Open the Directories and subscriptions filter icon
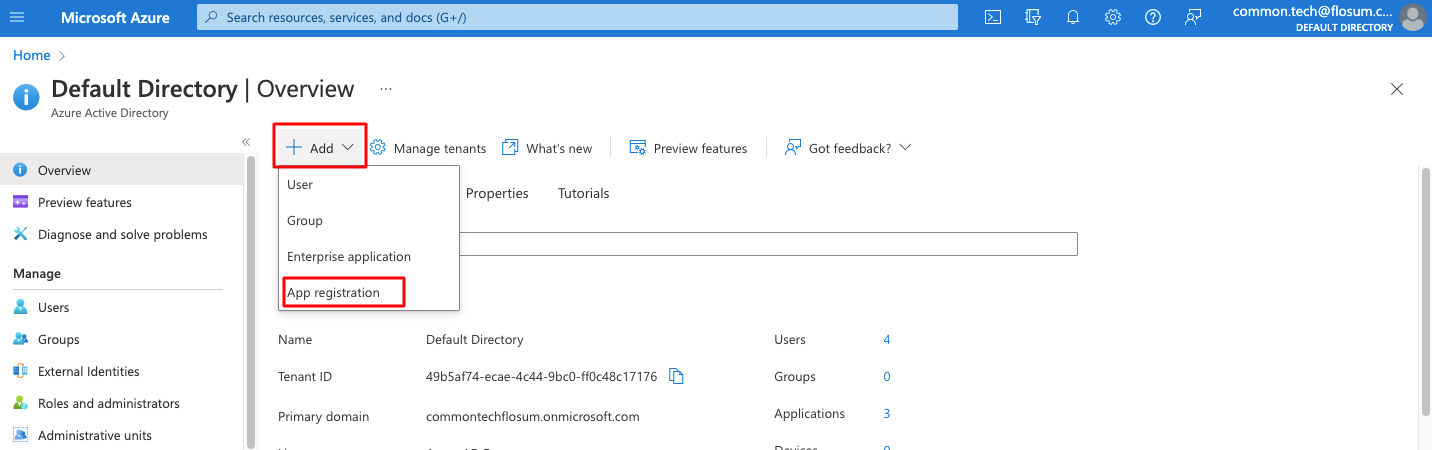 pos(1033,17)
